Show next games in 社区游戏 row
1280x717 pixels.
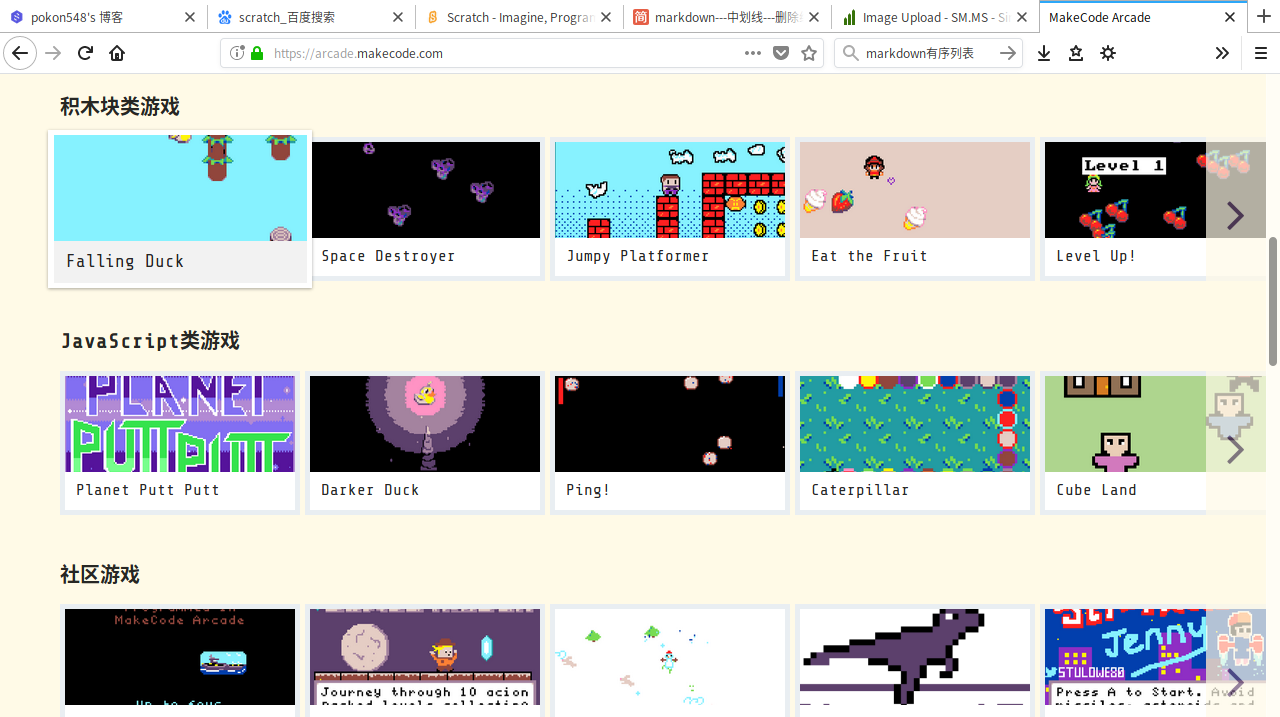(1236, 680)
